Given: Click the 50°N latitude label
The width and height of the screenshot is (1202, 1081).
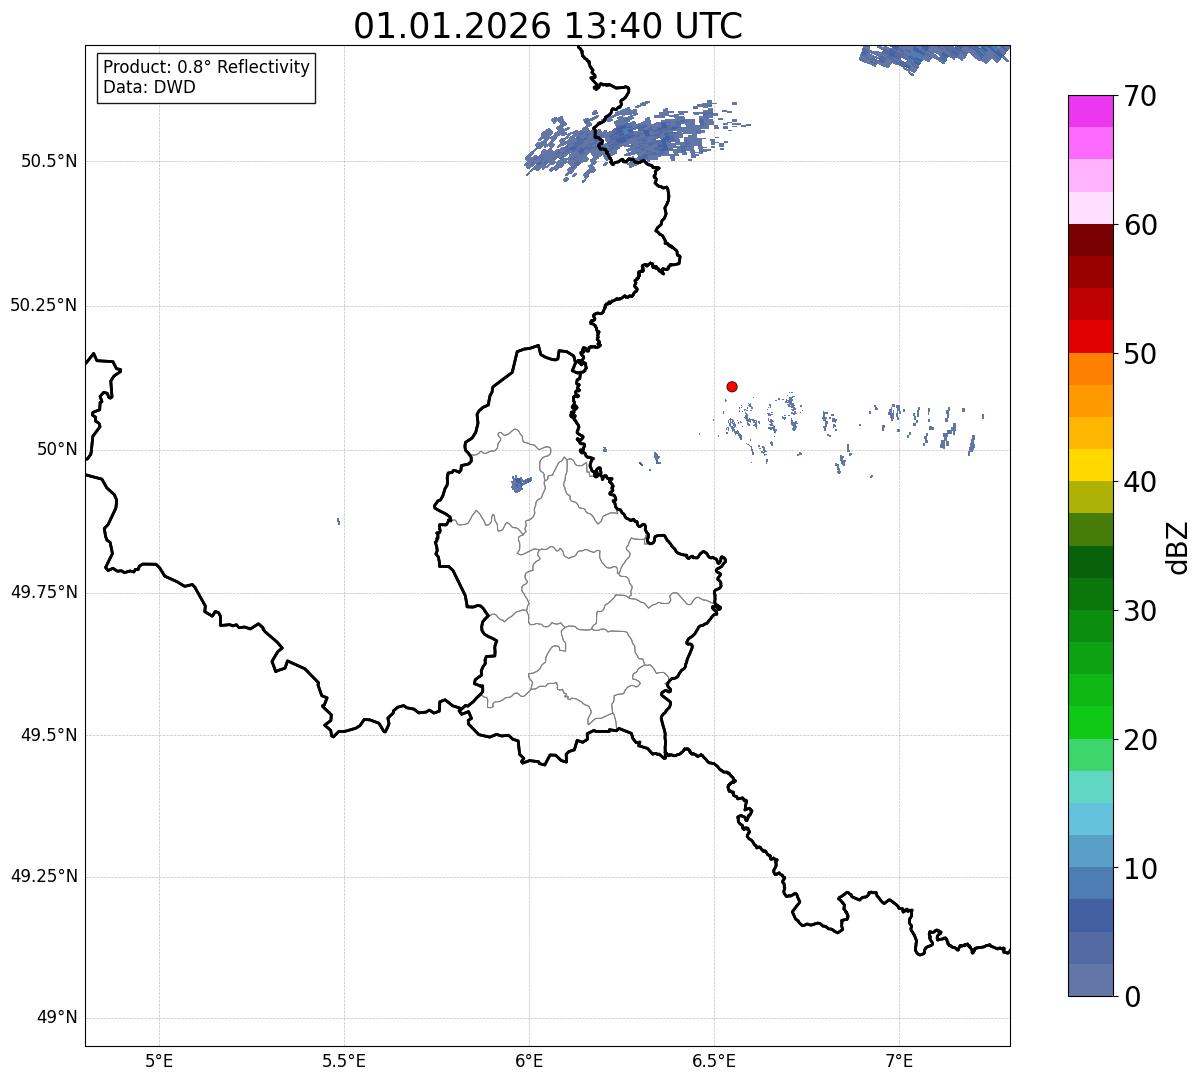Looking at the screenshot, I should (x=57, y=449).
